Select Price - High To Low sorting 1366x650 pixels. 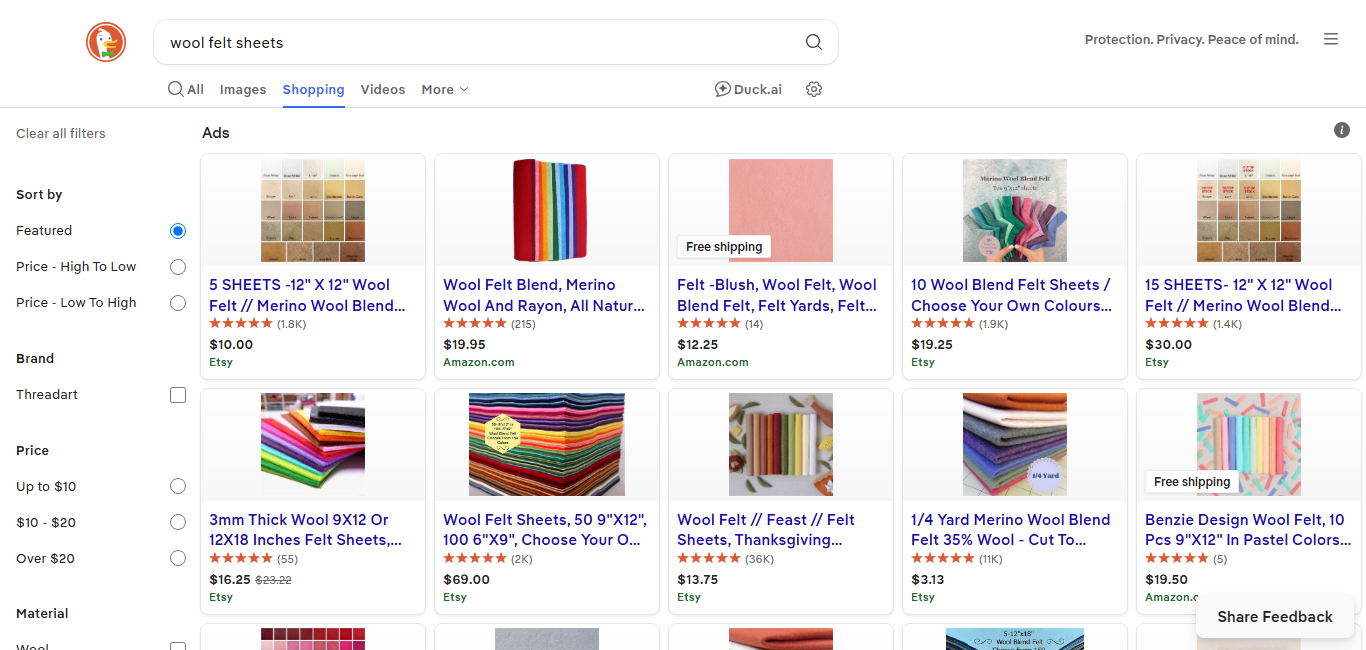pyautogui.click(x=178, y=267)
